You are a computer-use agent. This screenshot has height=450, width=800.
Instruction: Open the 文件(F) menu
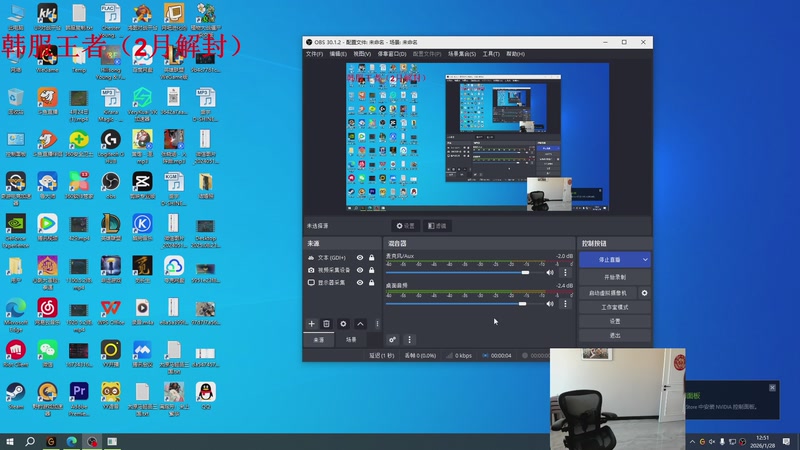point(314,54)
